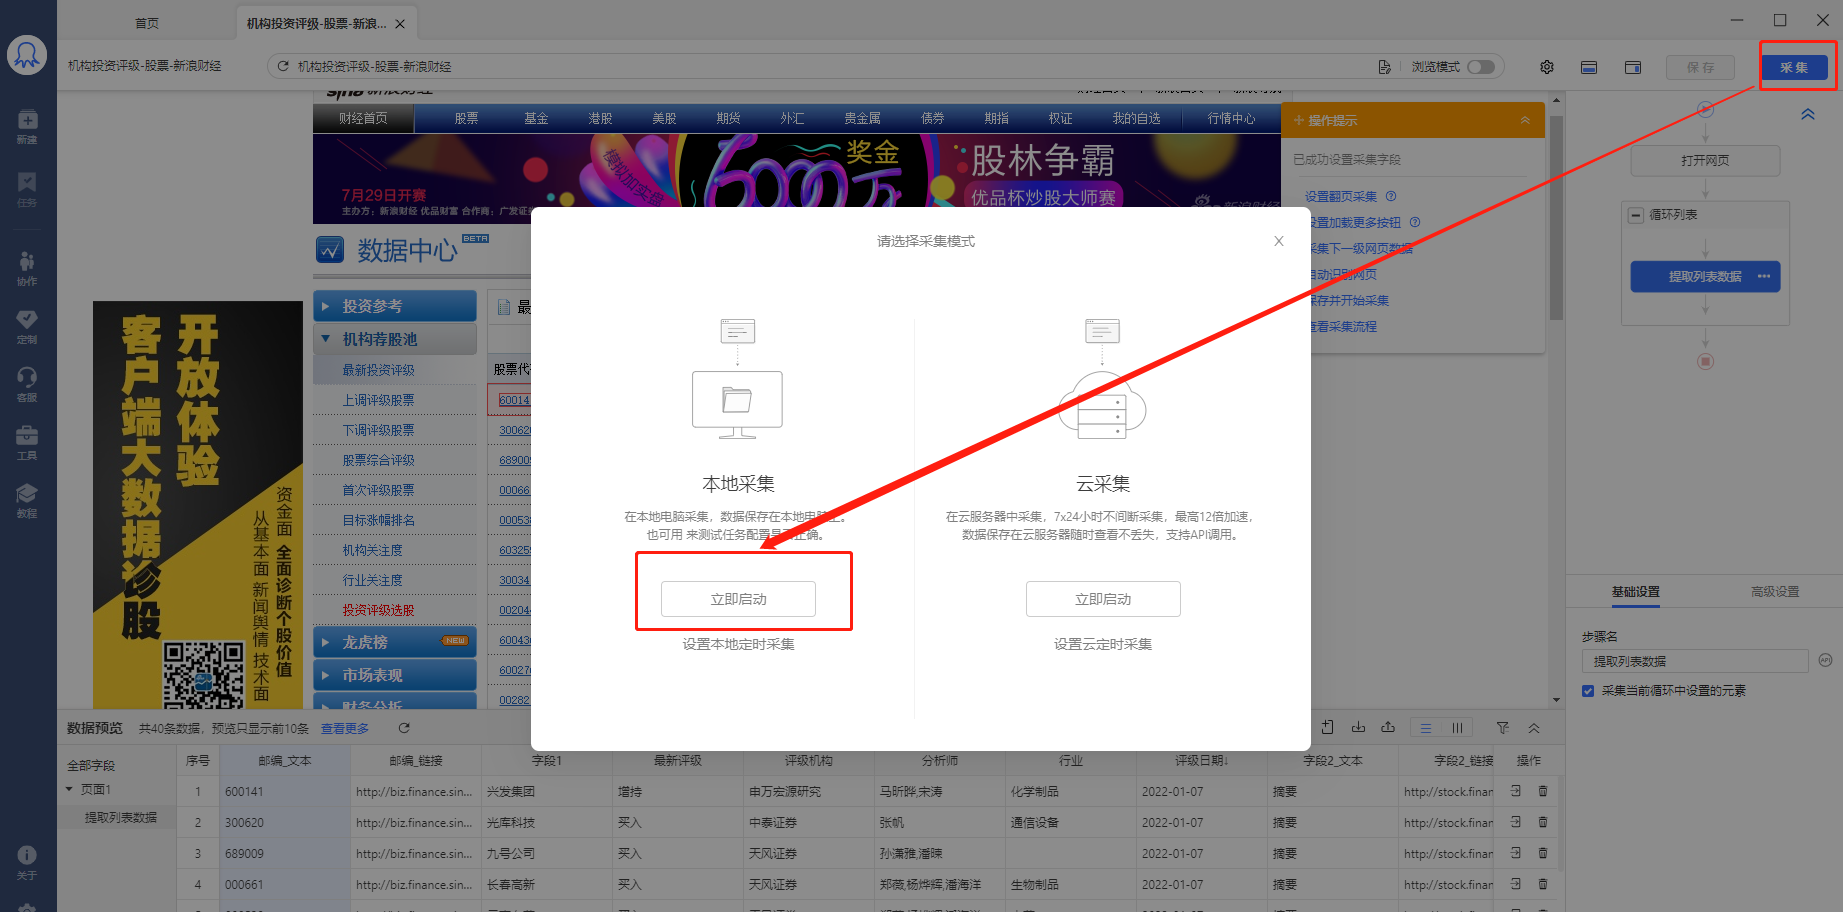This screenshot has height=912, width=1843.
Task: Open 设置云定时采集 link
Action: (x=1103, y=644)
